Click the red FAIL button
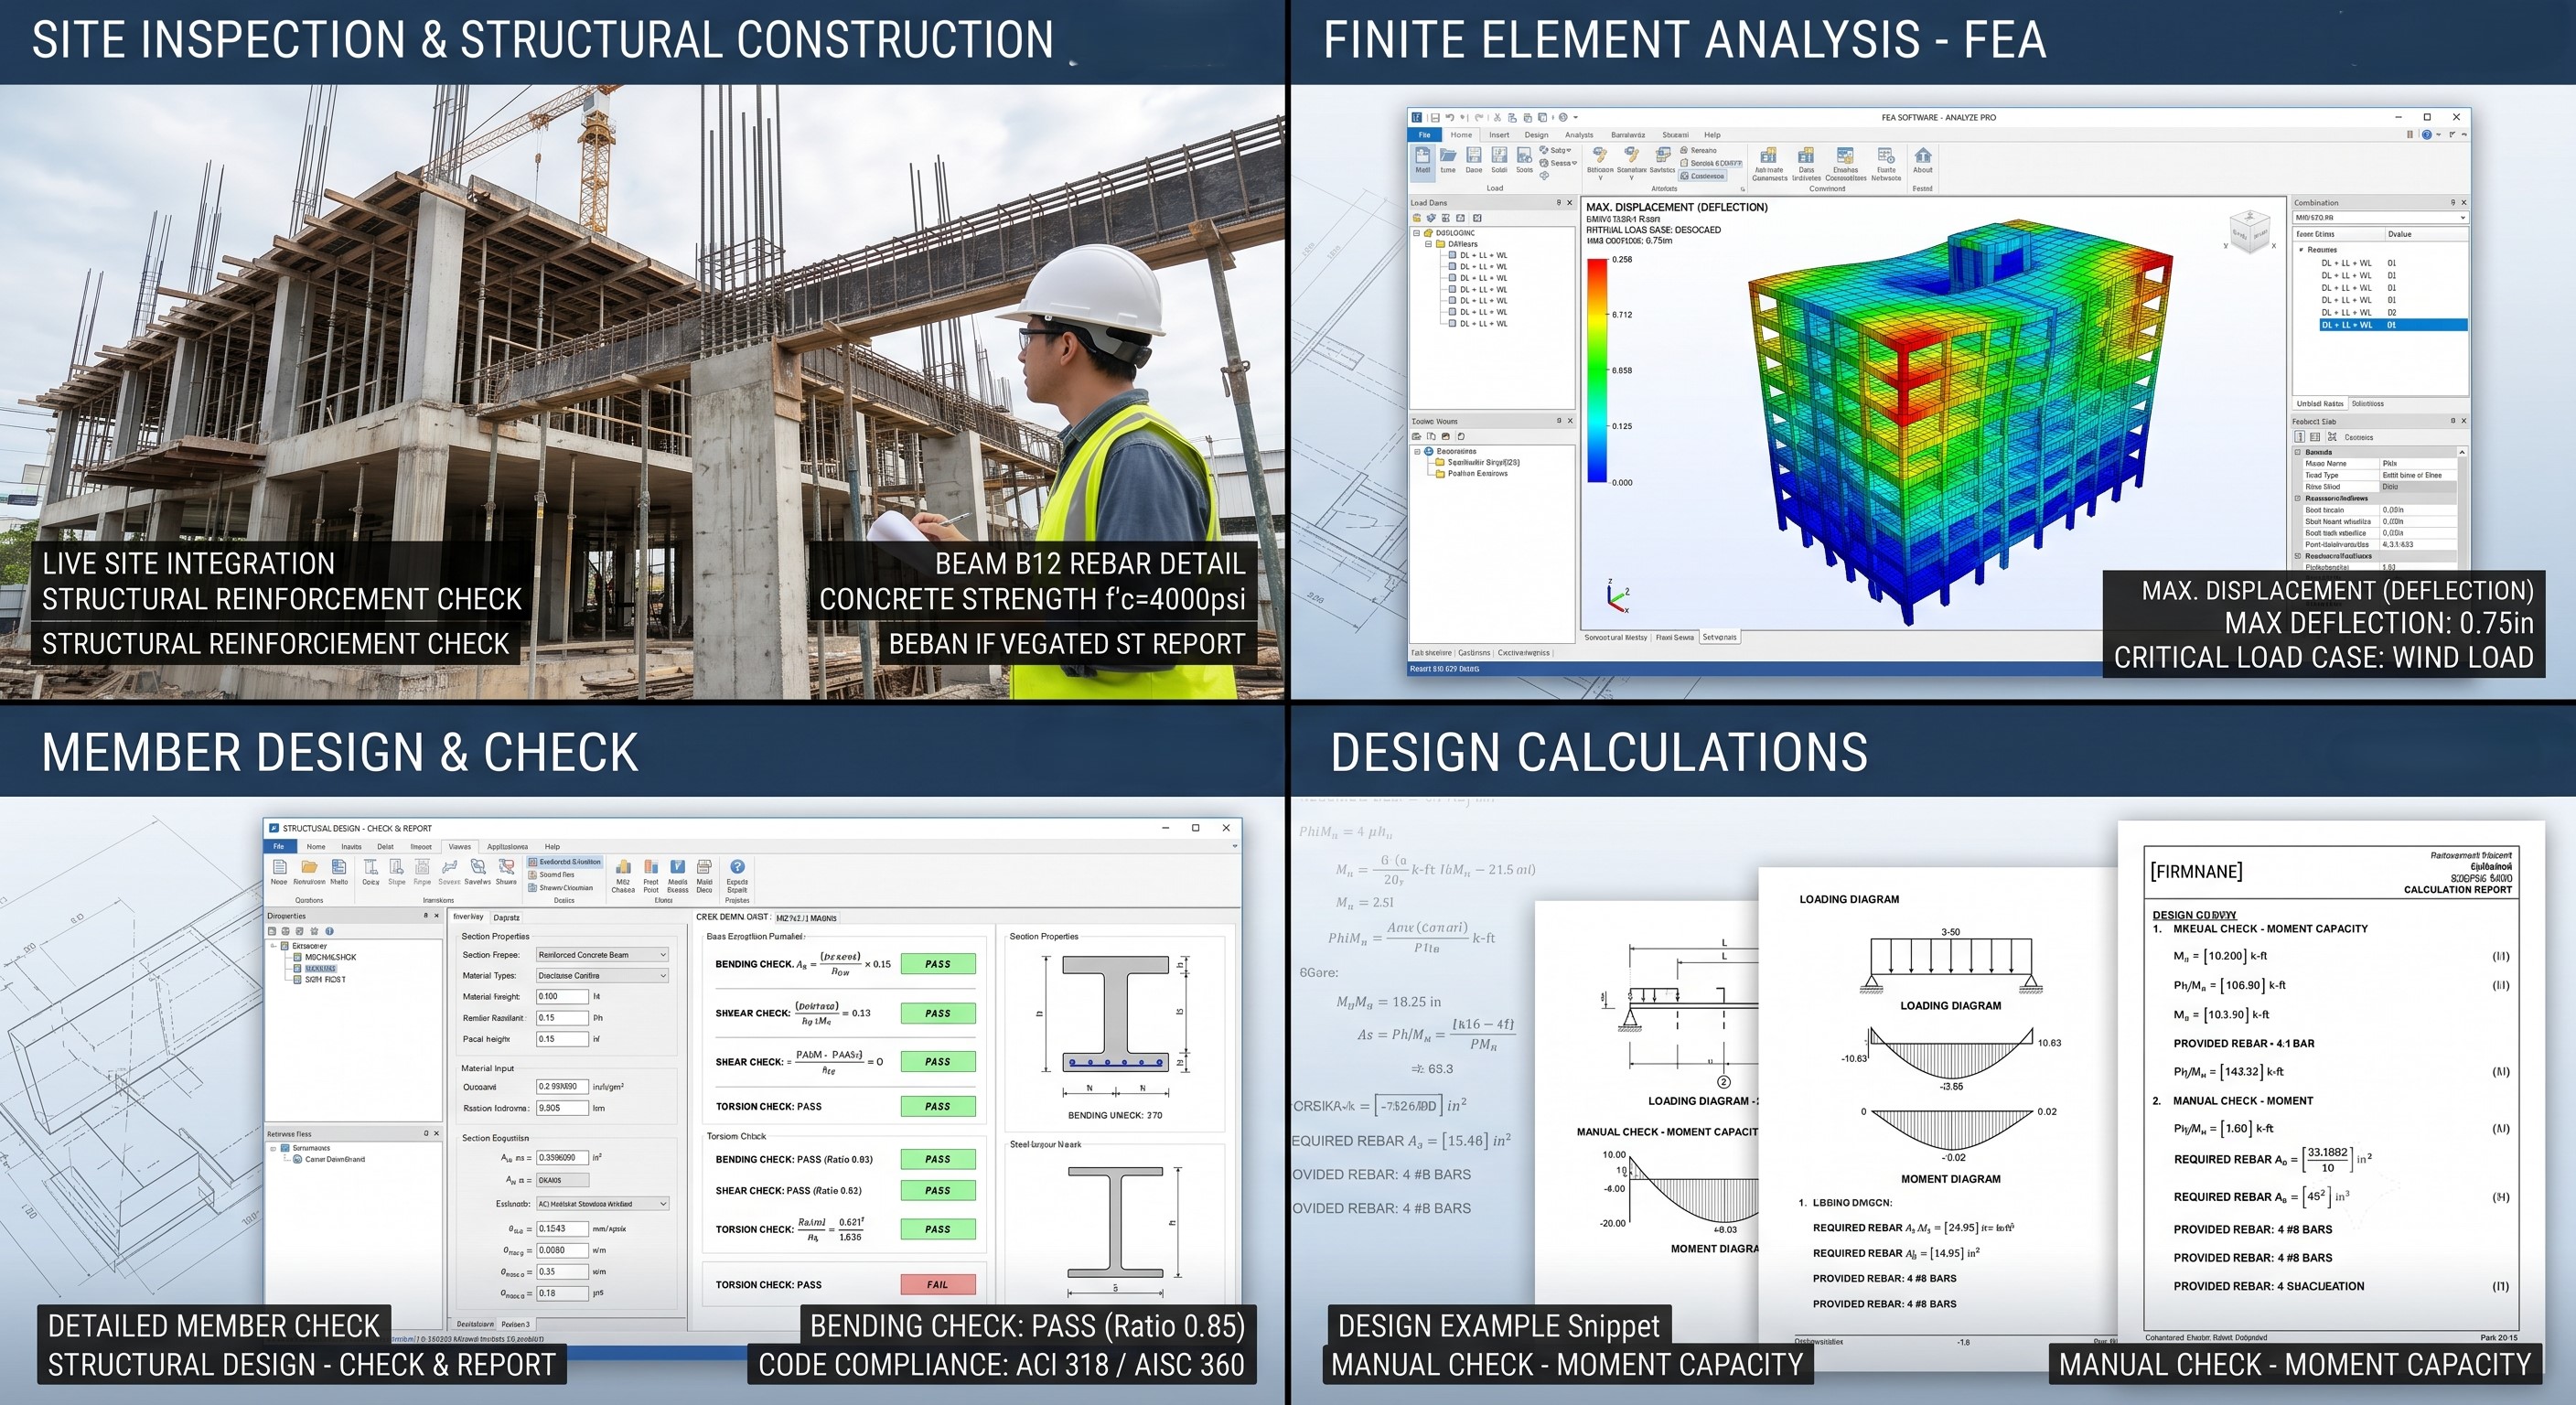 pos(937,1285)
